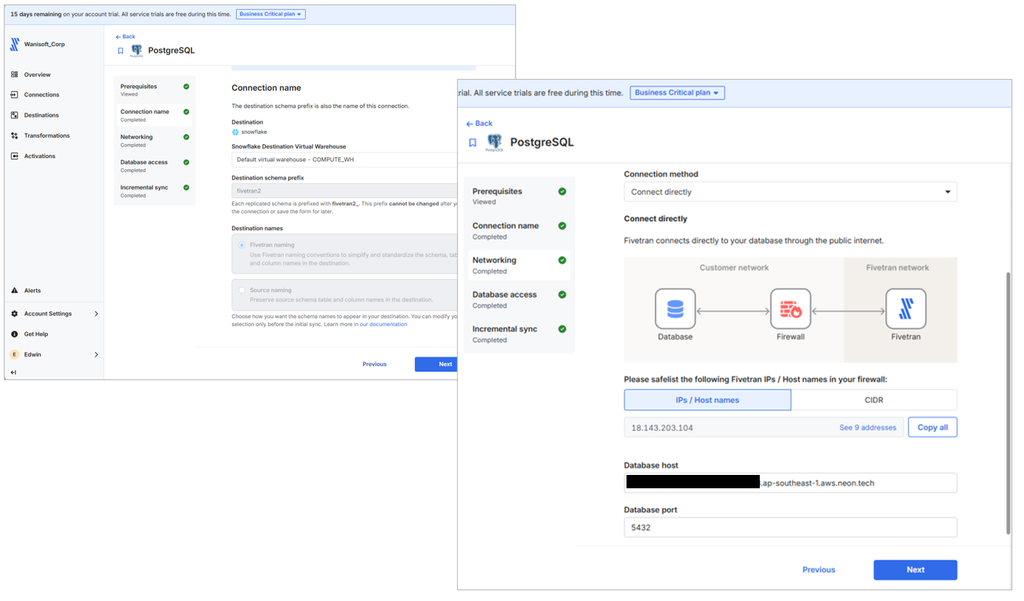This screenshot has width=1024, height=601.
Task: Collapse the sidebar using bottom arrow icon
Action: pyautogui.click(x=13, y=372)
